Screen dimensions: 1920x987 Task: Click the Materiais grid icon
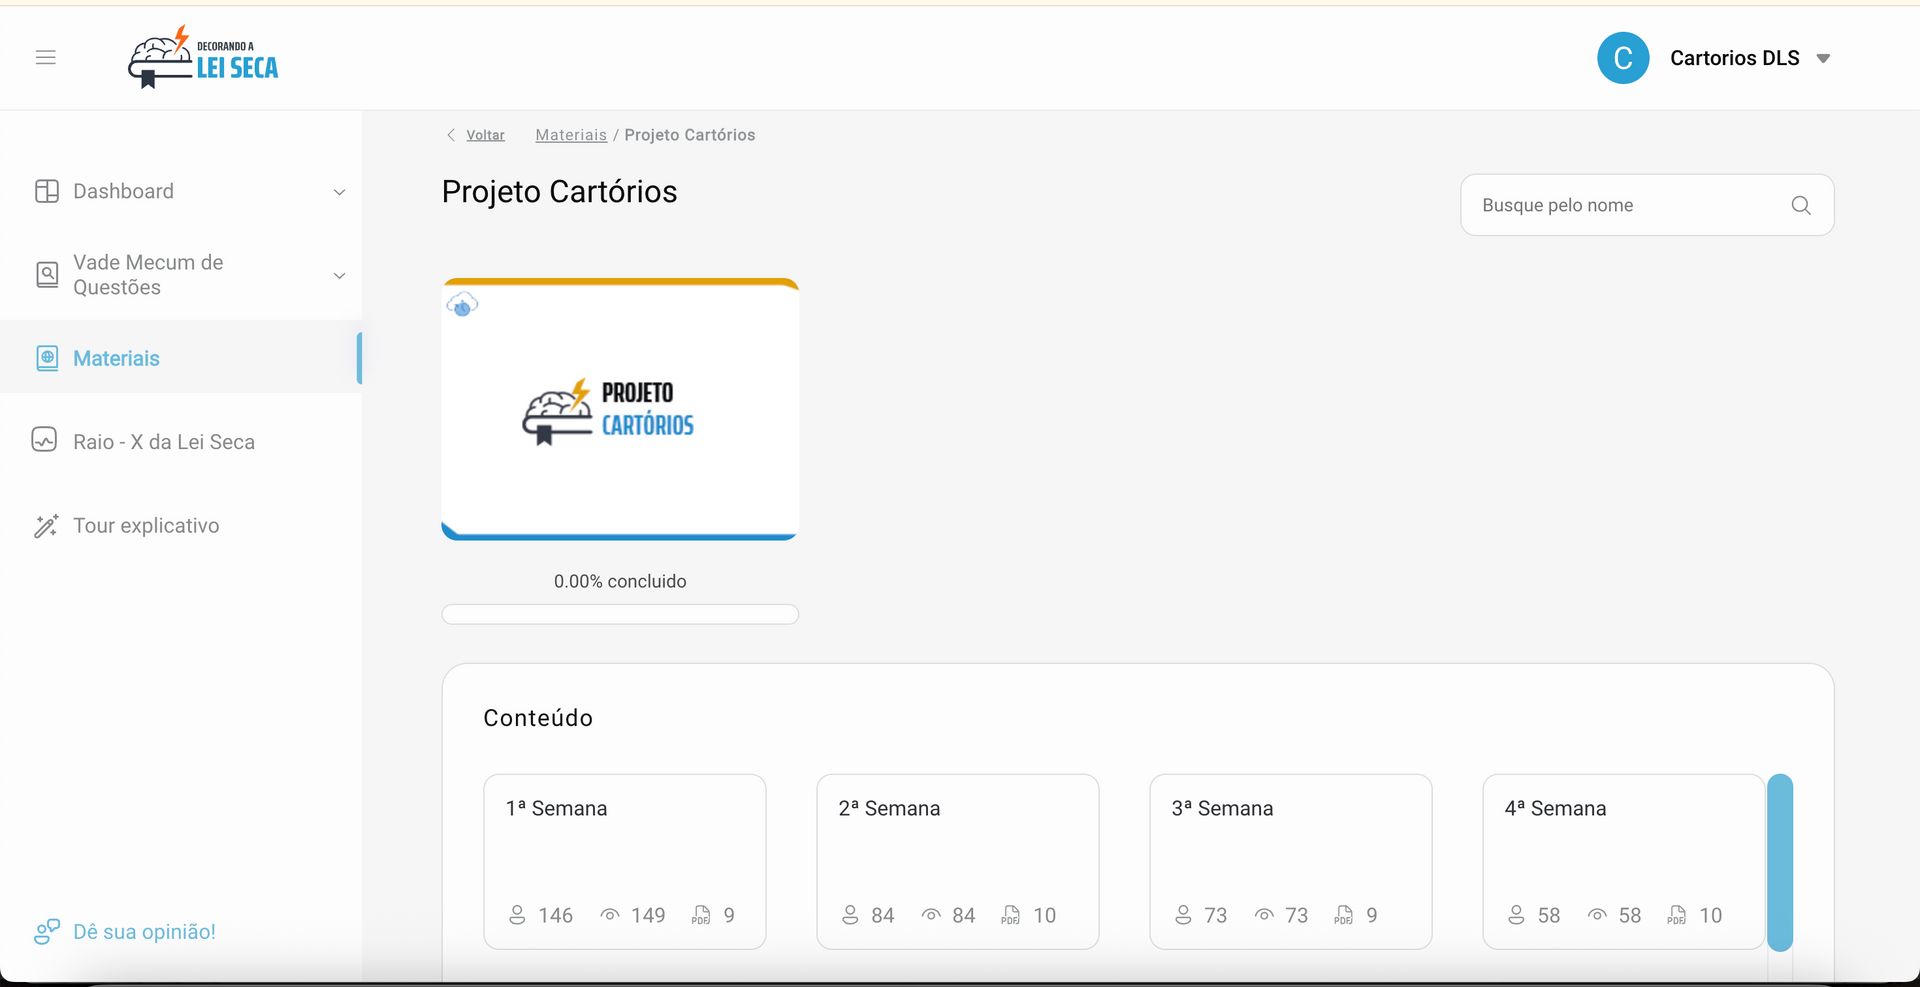point(47,357)
